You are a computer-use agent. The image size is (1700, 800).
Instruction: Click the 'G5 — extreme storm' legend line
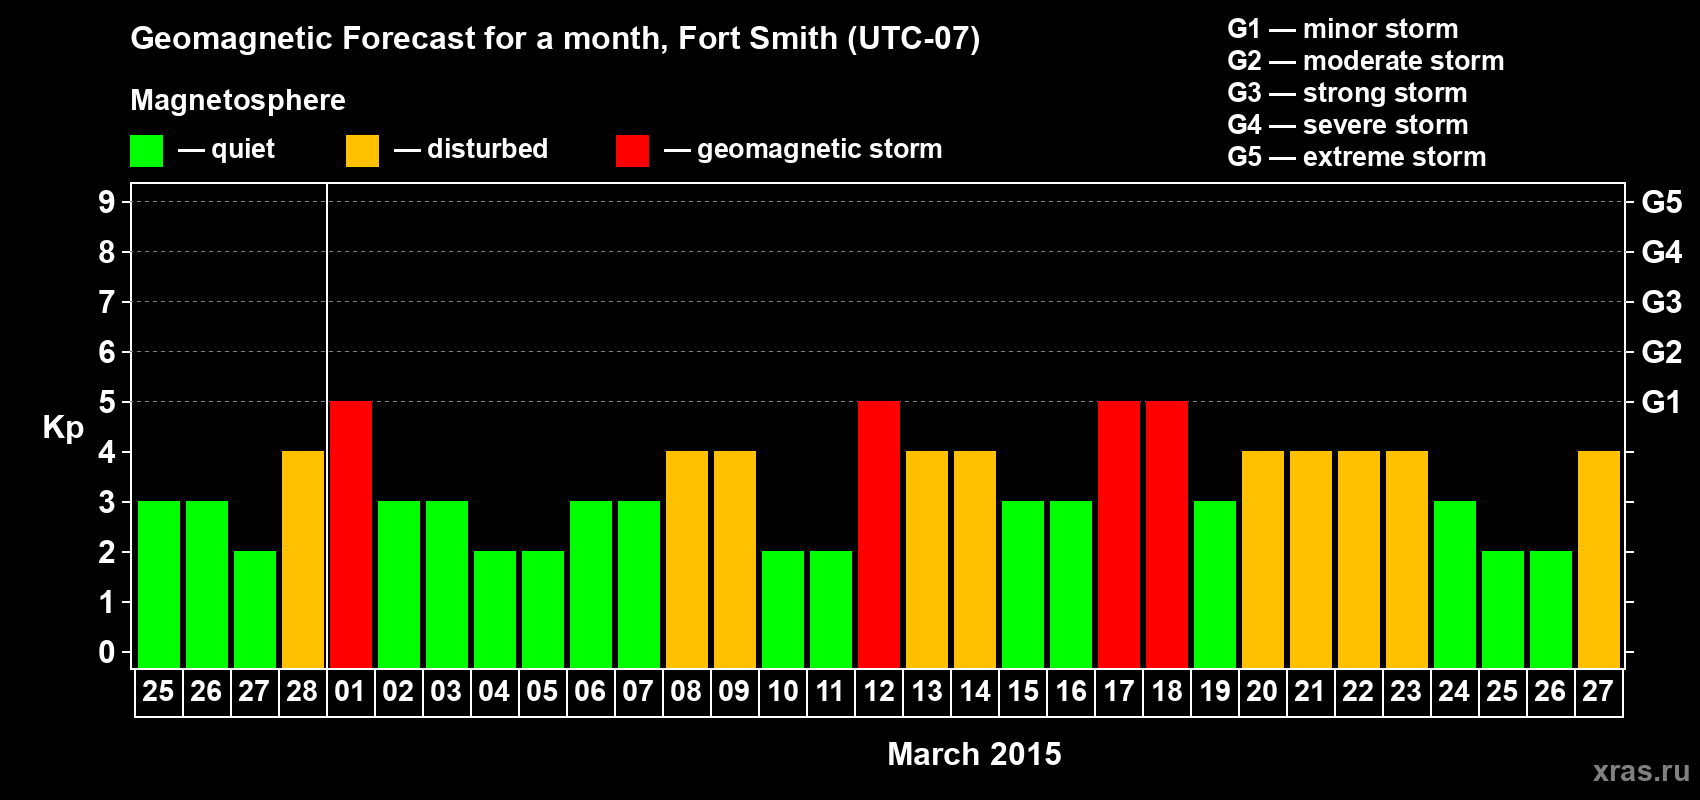pyautogui.click(x=1357, y=157)
